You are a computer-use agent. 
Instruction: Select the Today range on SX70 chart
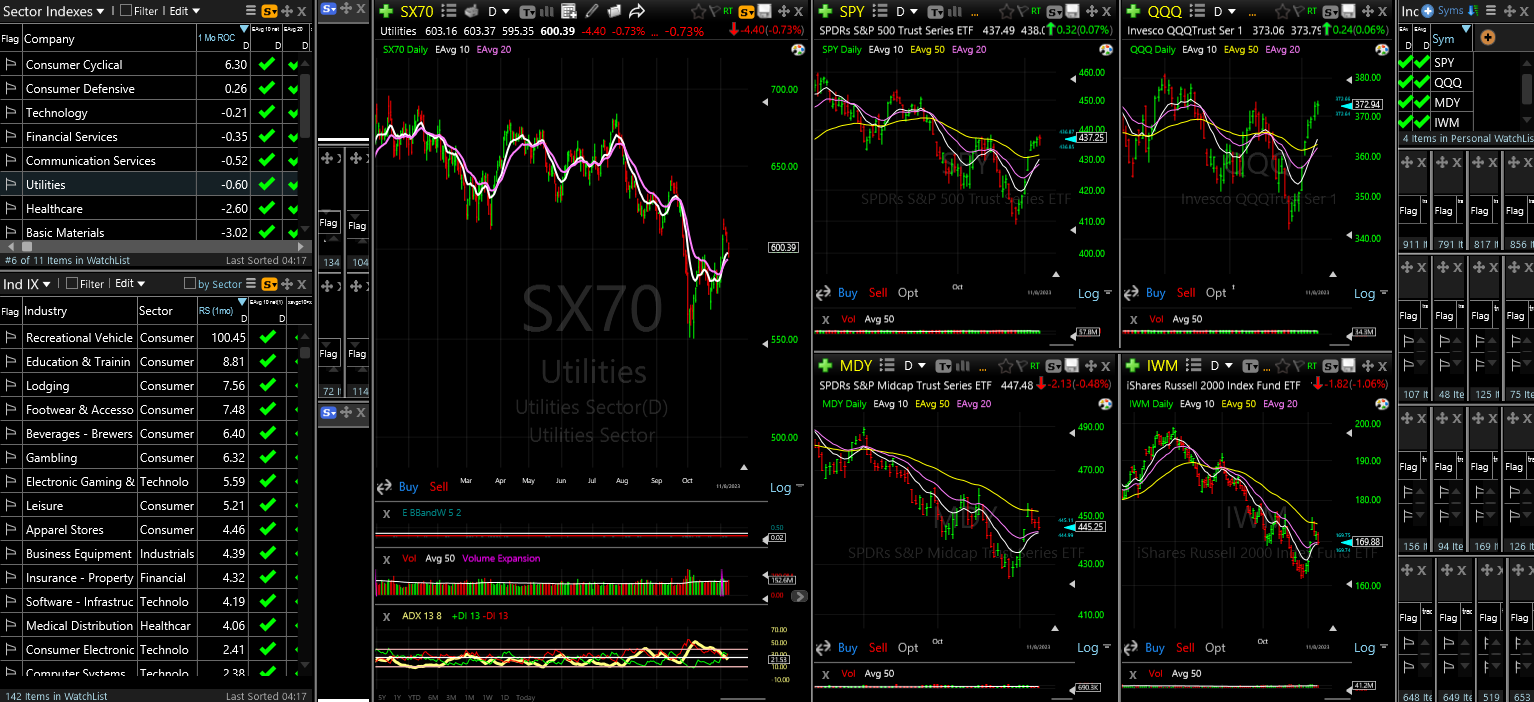(526, 697)
